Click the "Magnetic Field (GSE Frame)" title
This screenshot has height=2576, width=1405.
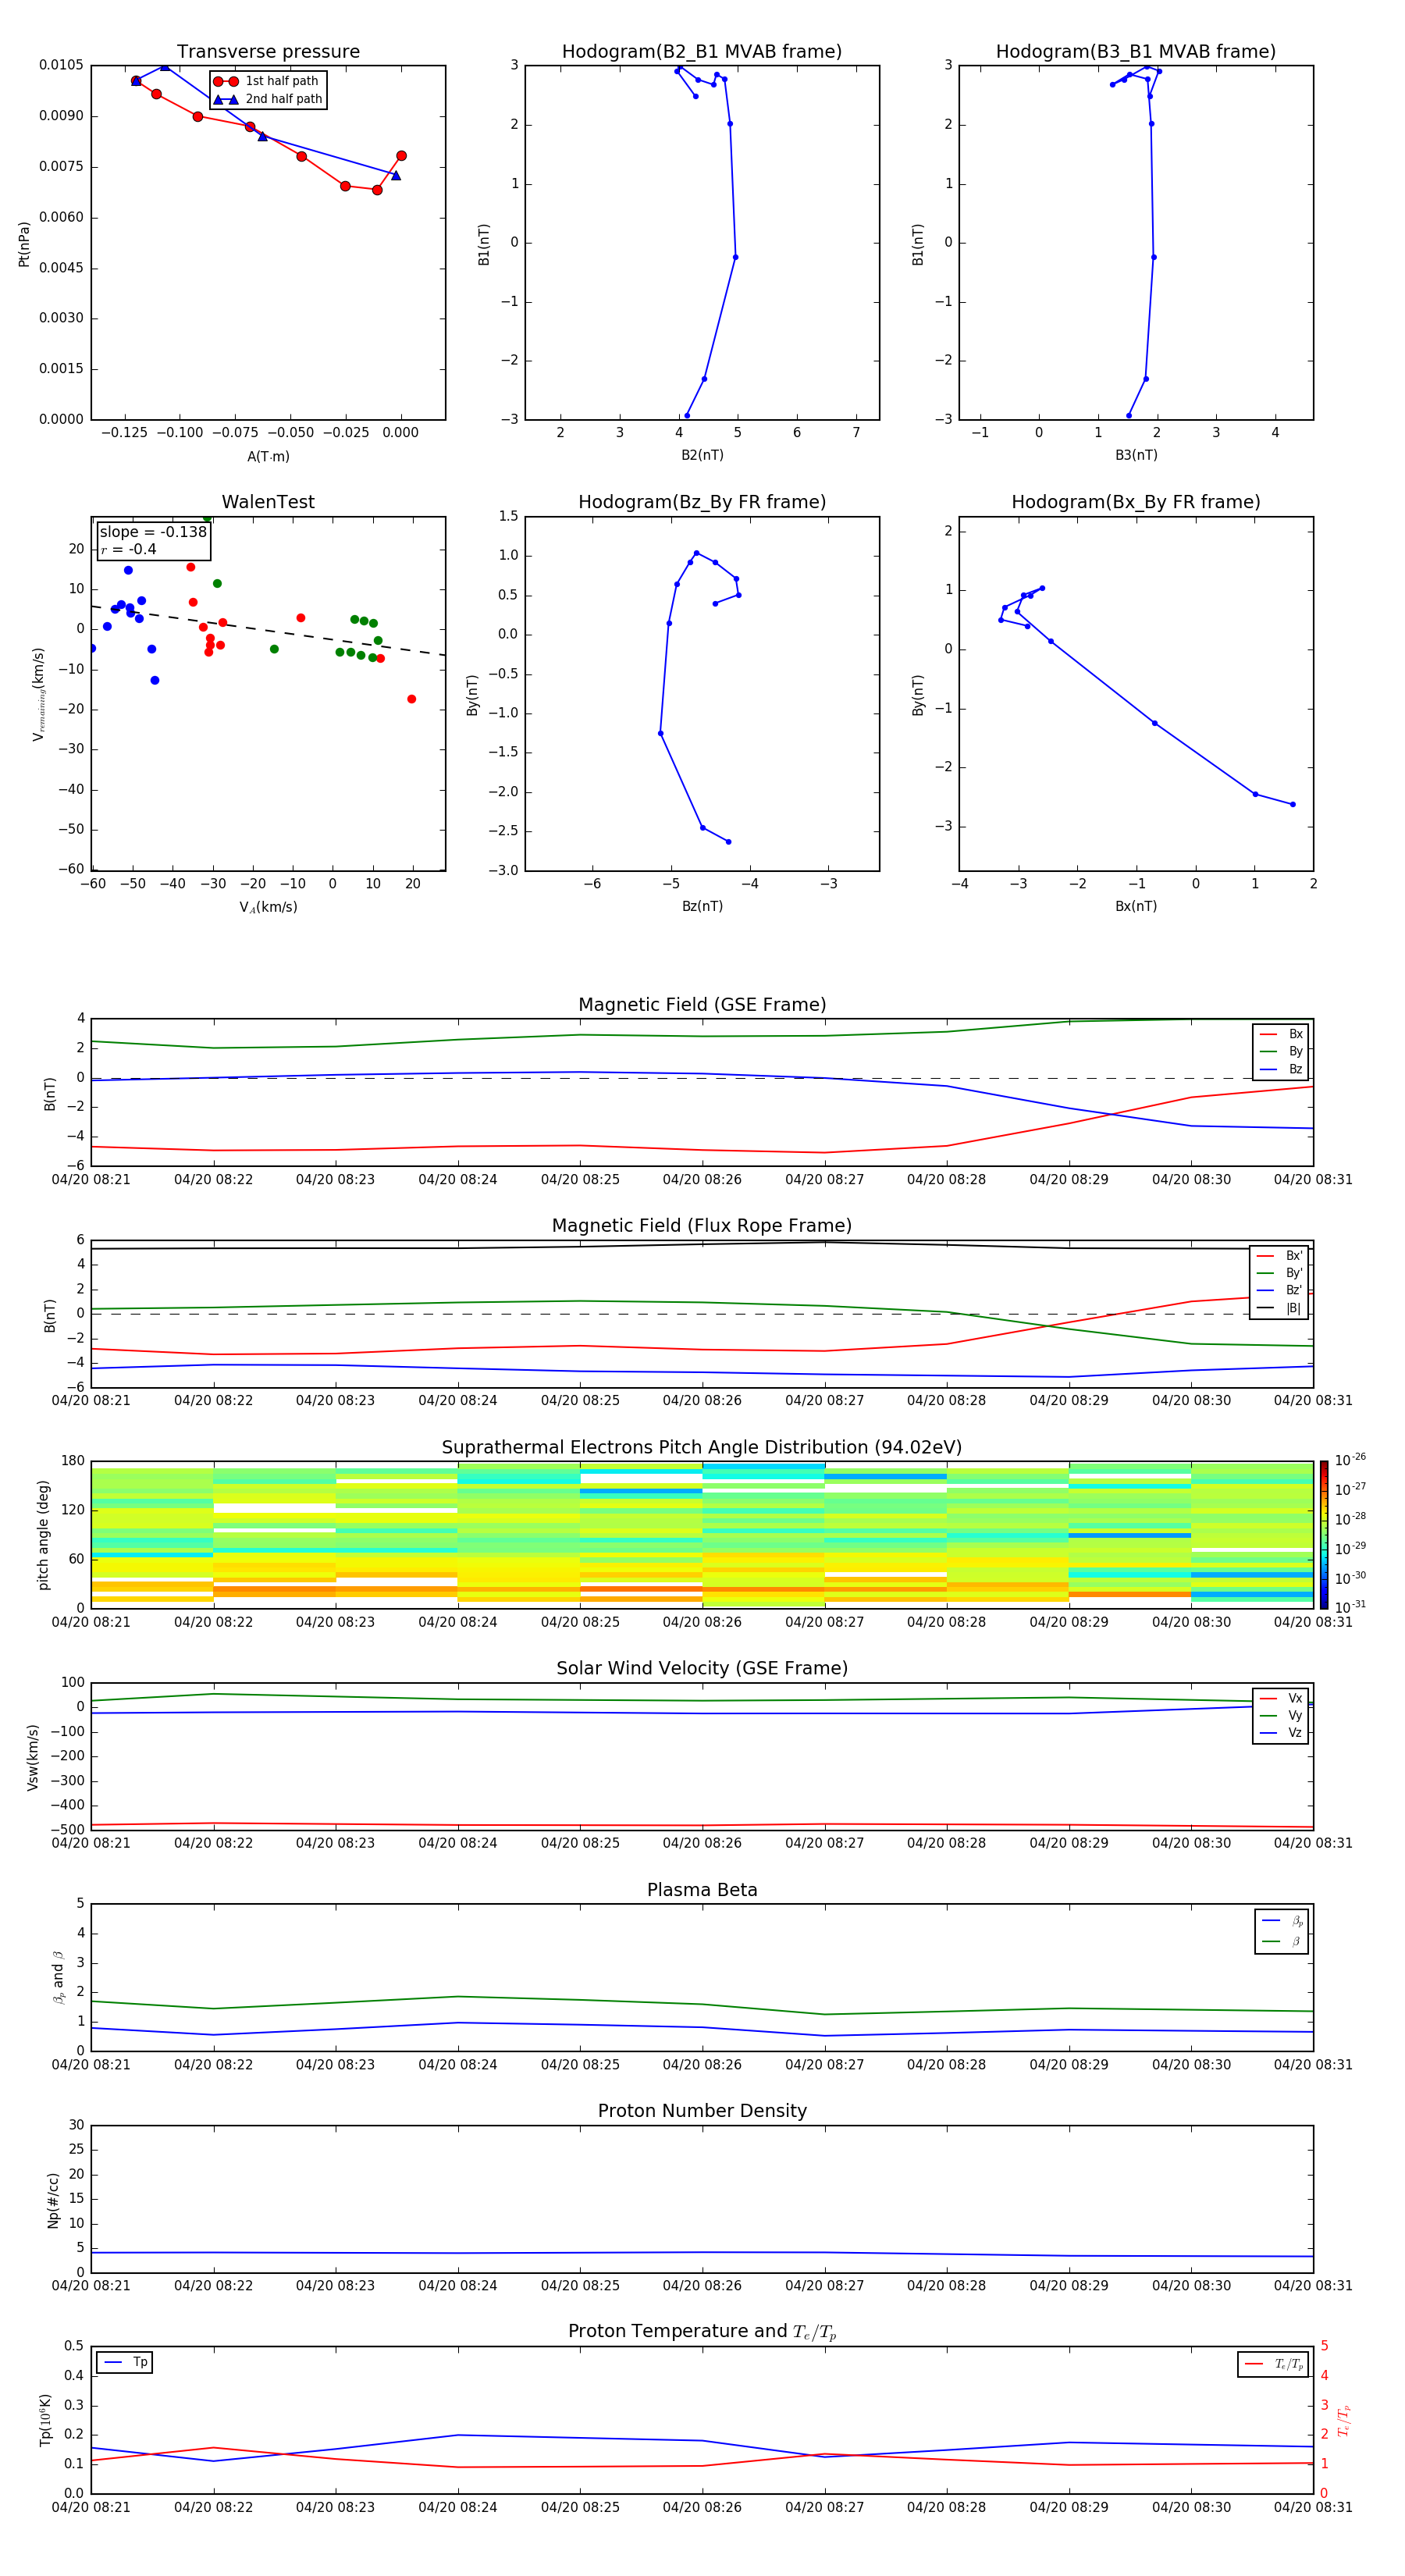(x=702, y=1005)
